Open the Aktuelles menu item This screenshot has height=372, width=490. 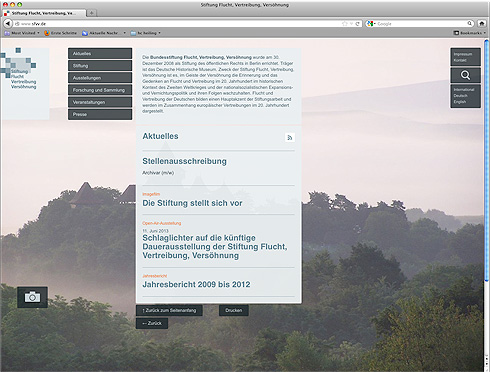100,53
